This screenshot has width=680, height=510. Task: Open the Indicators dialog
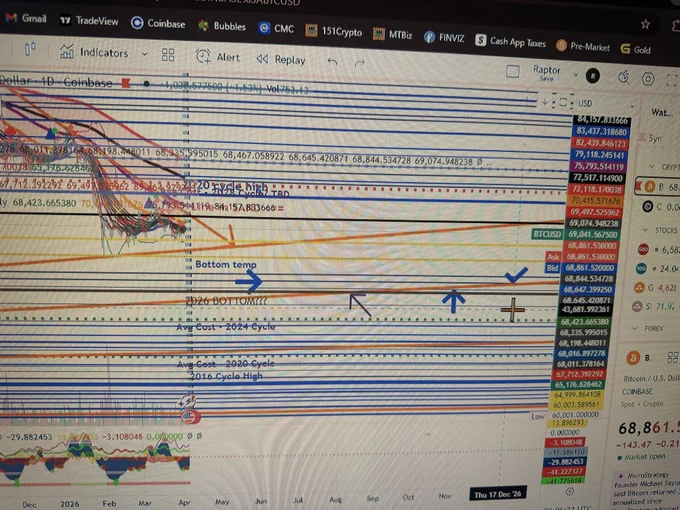94,52
